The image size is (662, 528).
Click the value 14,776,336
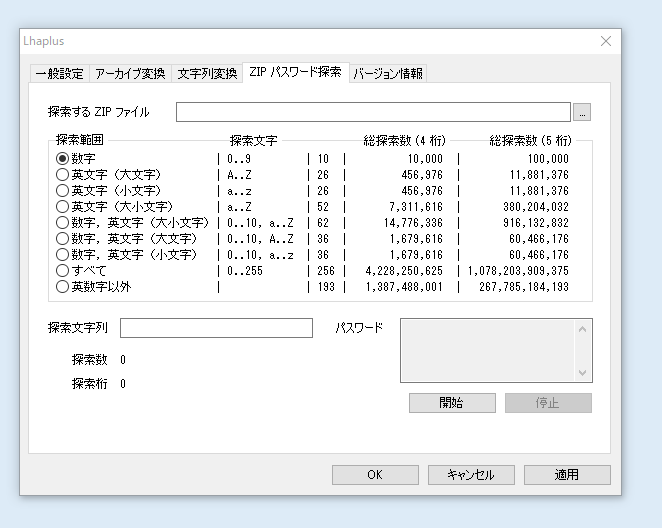pos(413,223)
